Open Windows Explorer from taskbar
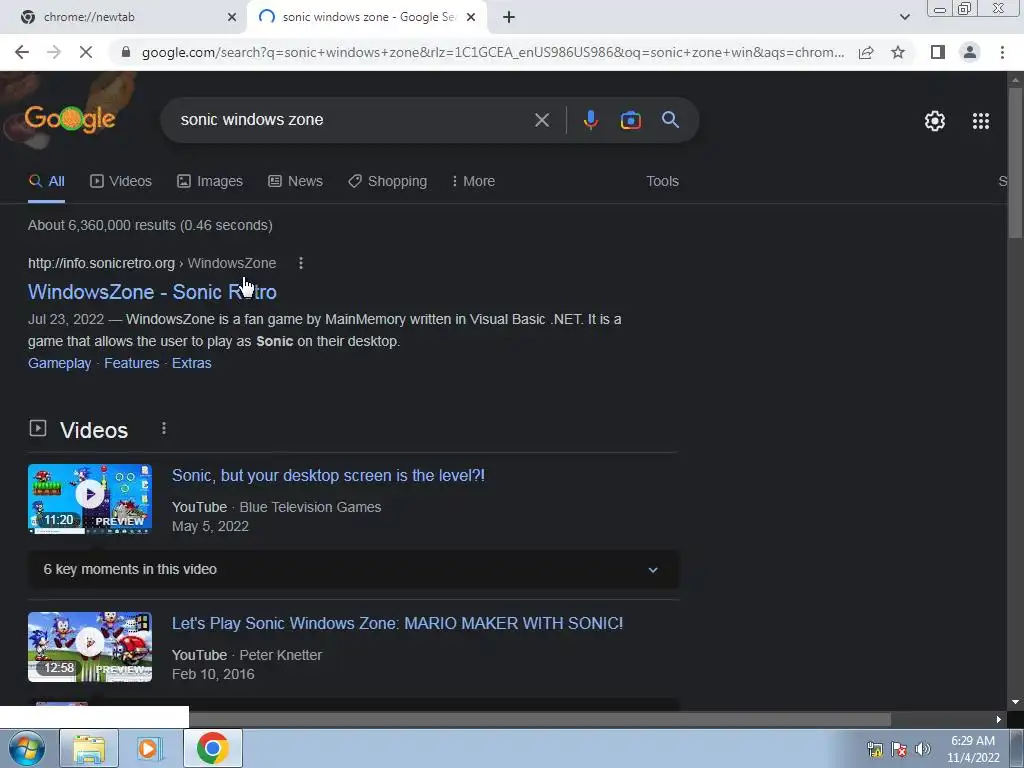 coord(89,748)
